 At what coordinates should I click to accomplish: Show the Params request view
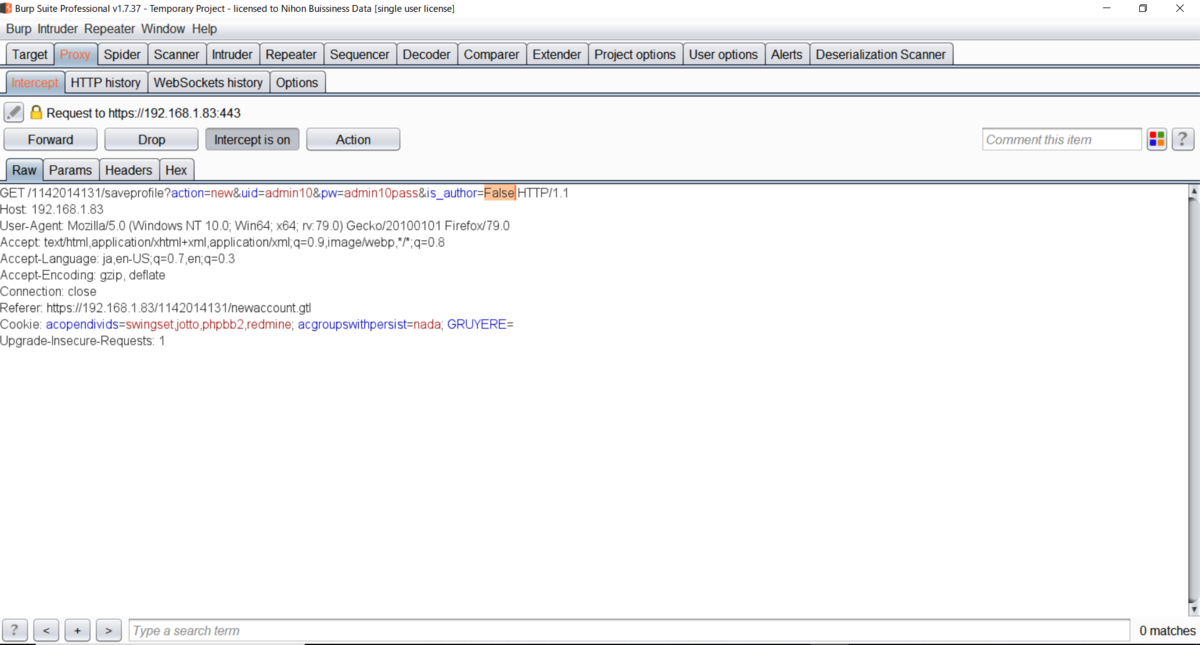70,170
